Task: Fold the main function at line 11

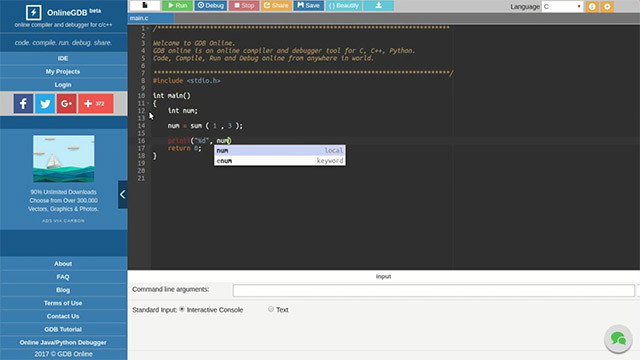Action: click(148, 103)
